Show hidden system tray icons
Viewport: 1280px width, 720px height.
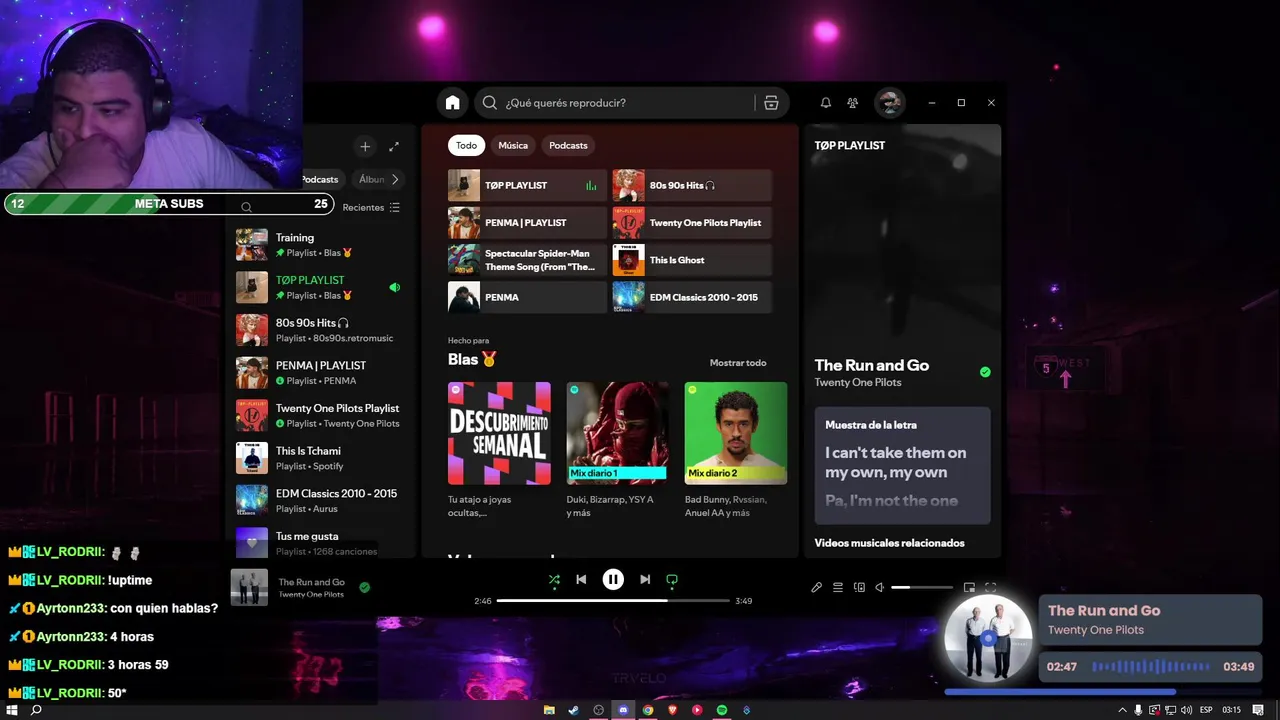point(1122,710)
